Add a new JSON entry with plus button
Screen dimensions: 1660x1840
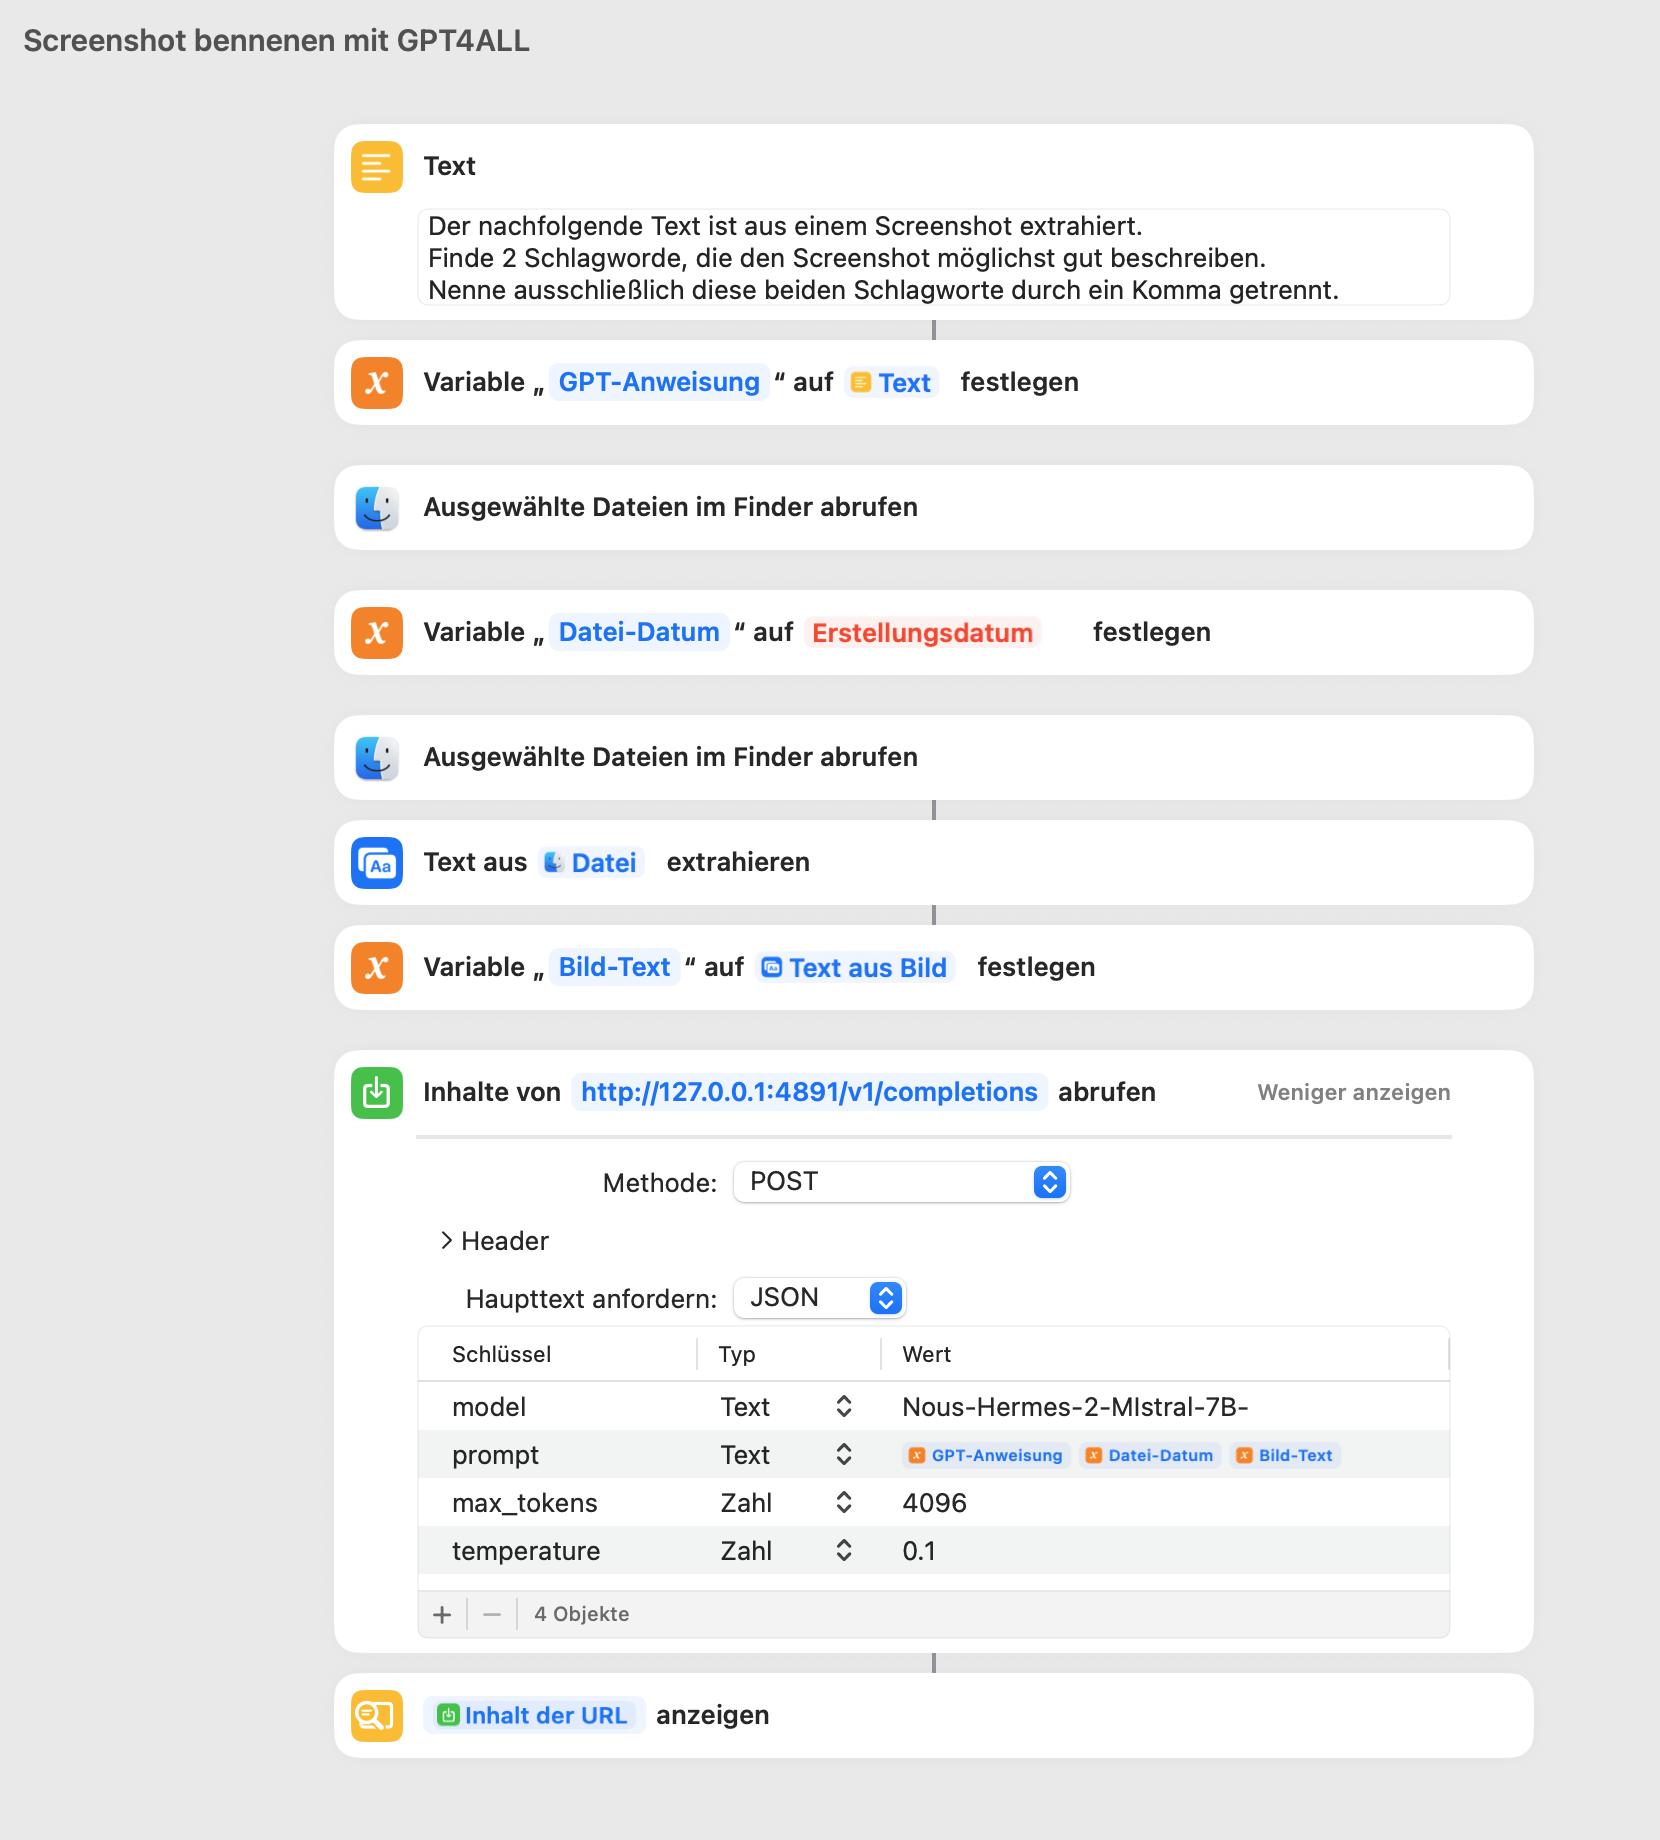442,1615
